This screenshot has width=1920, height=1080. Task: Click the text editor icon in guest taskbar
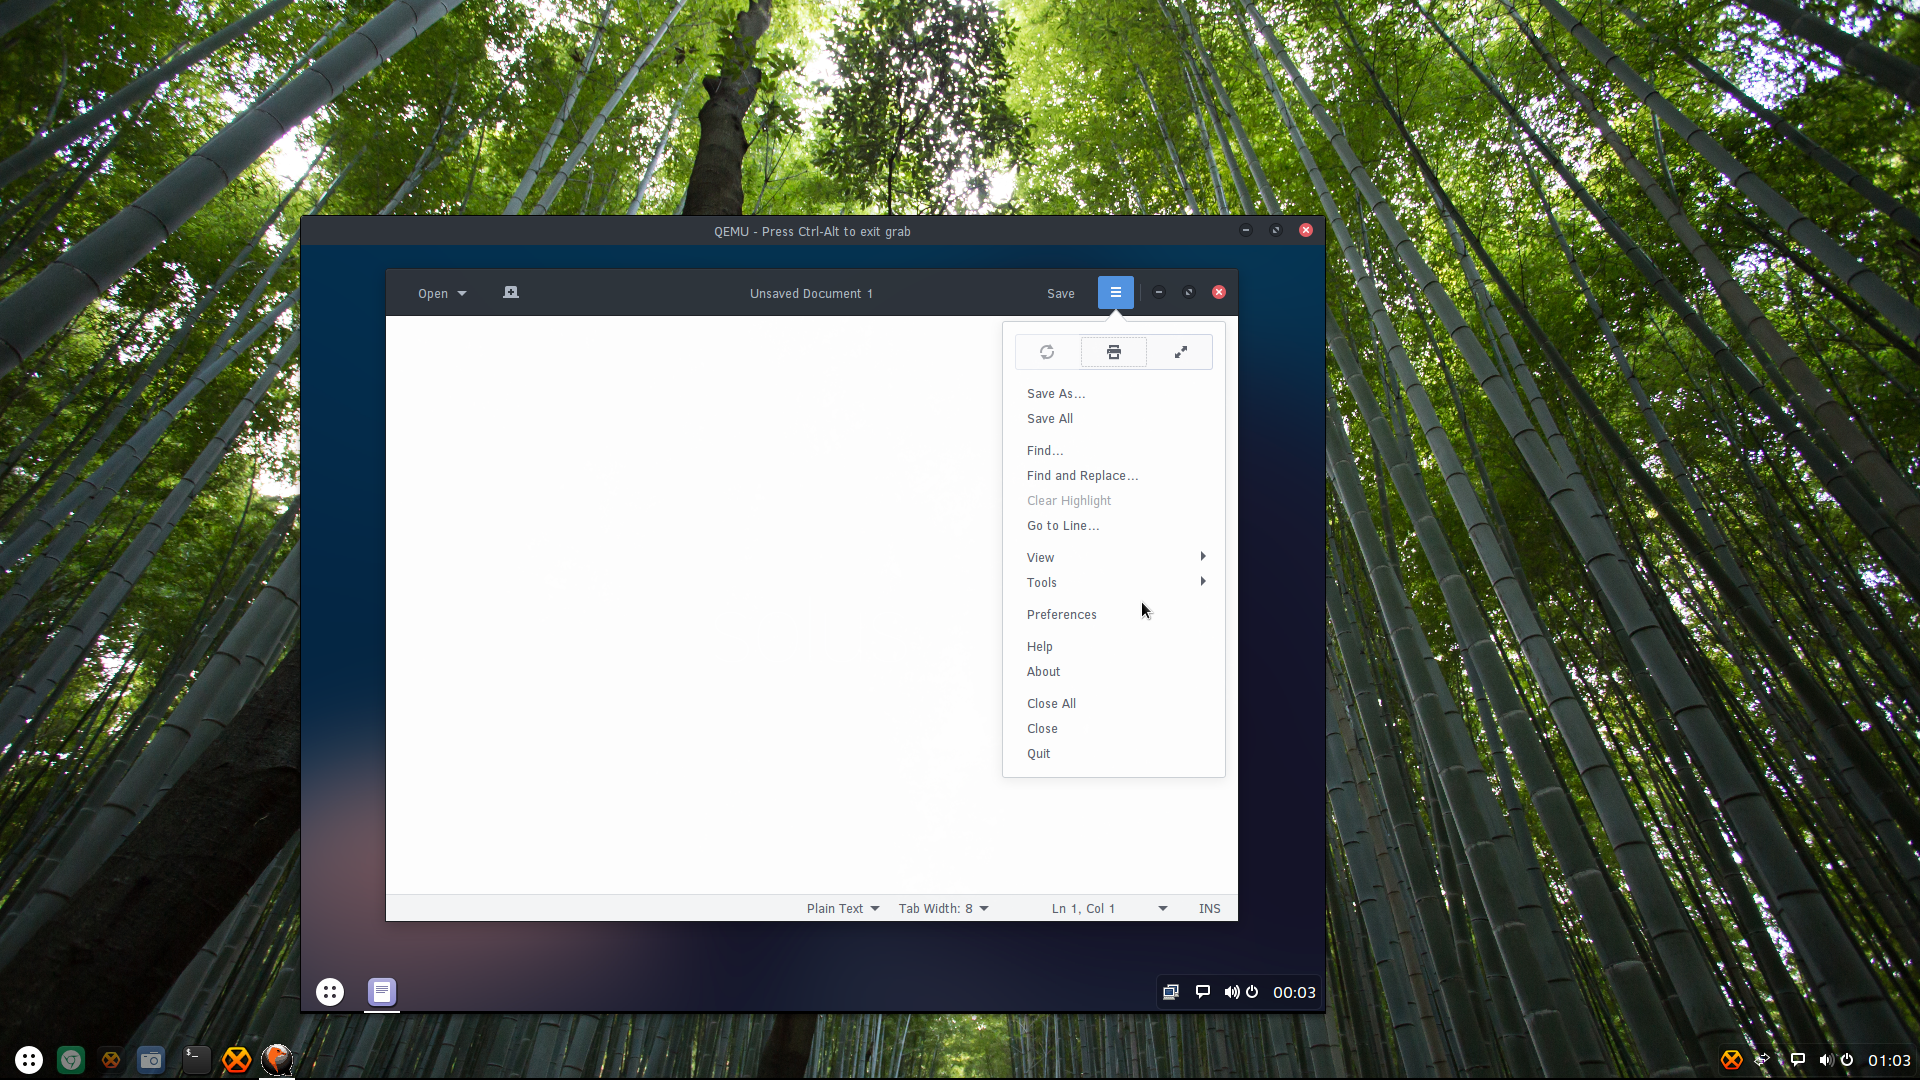pos(382,992)
